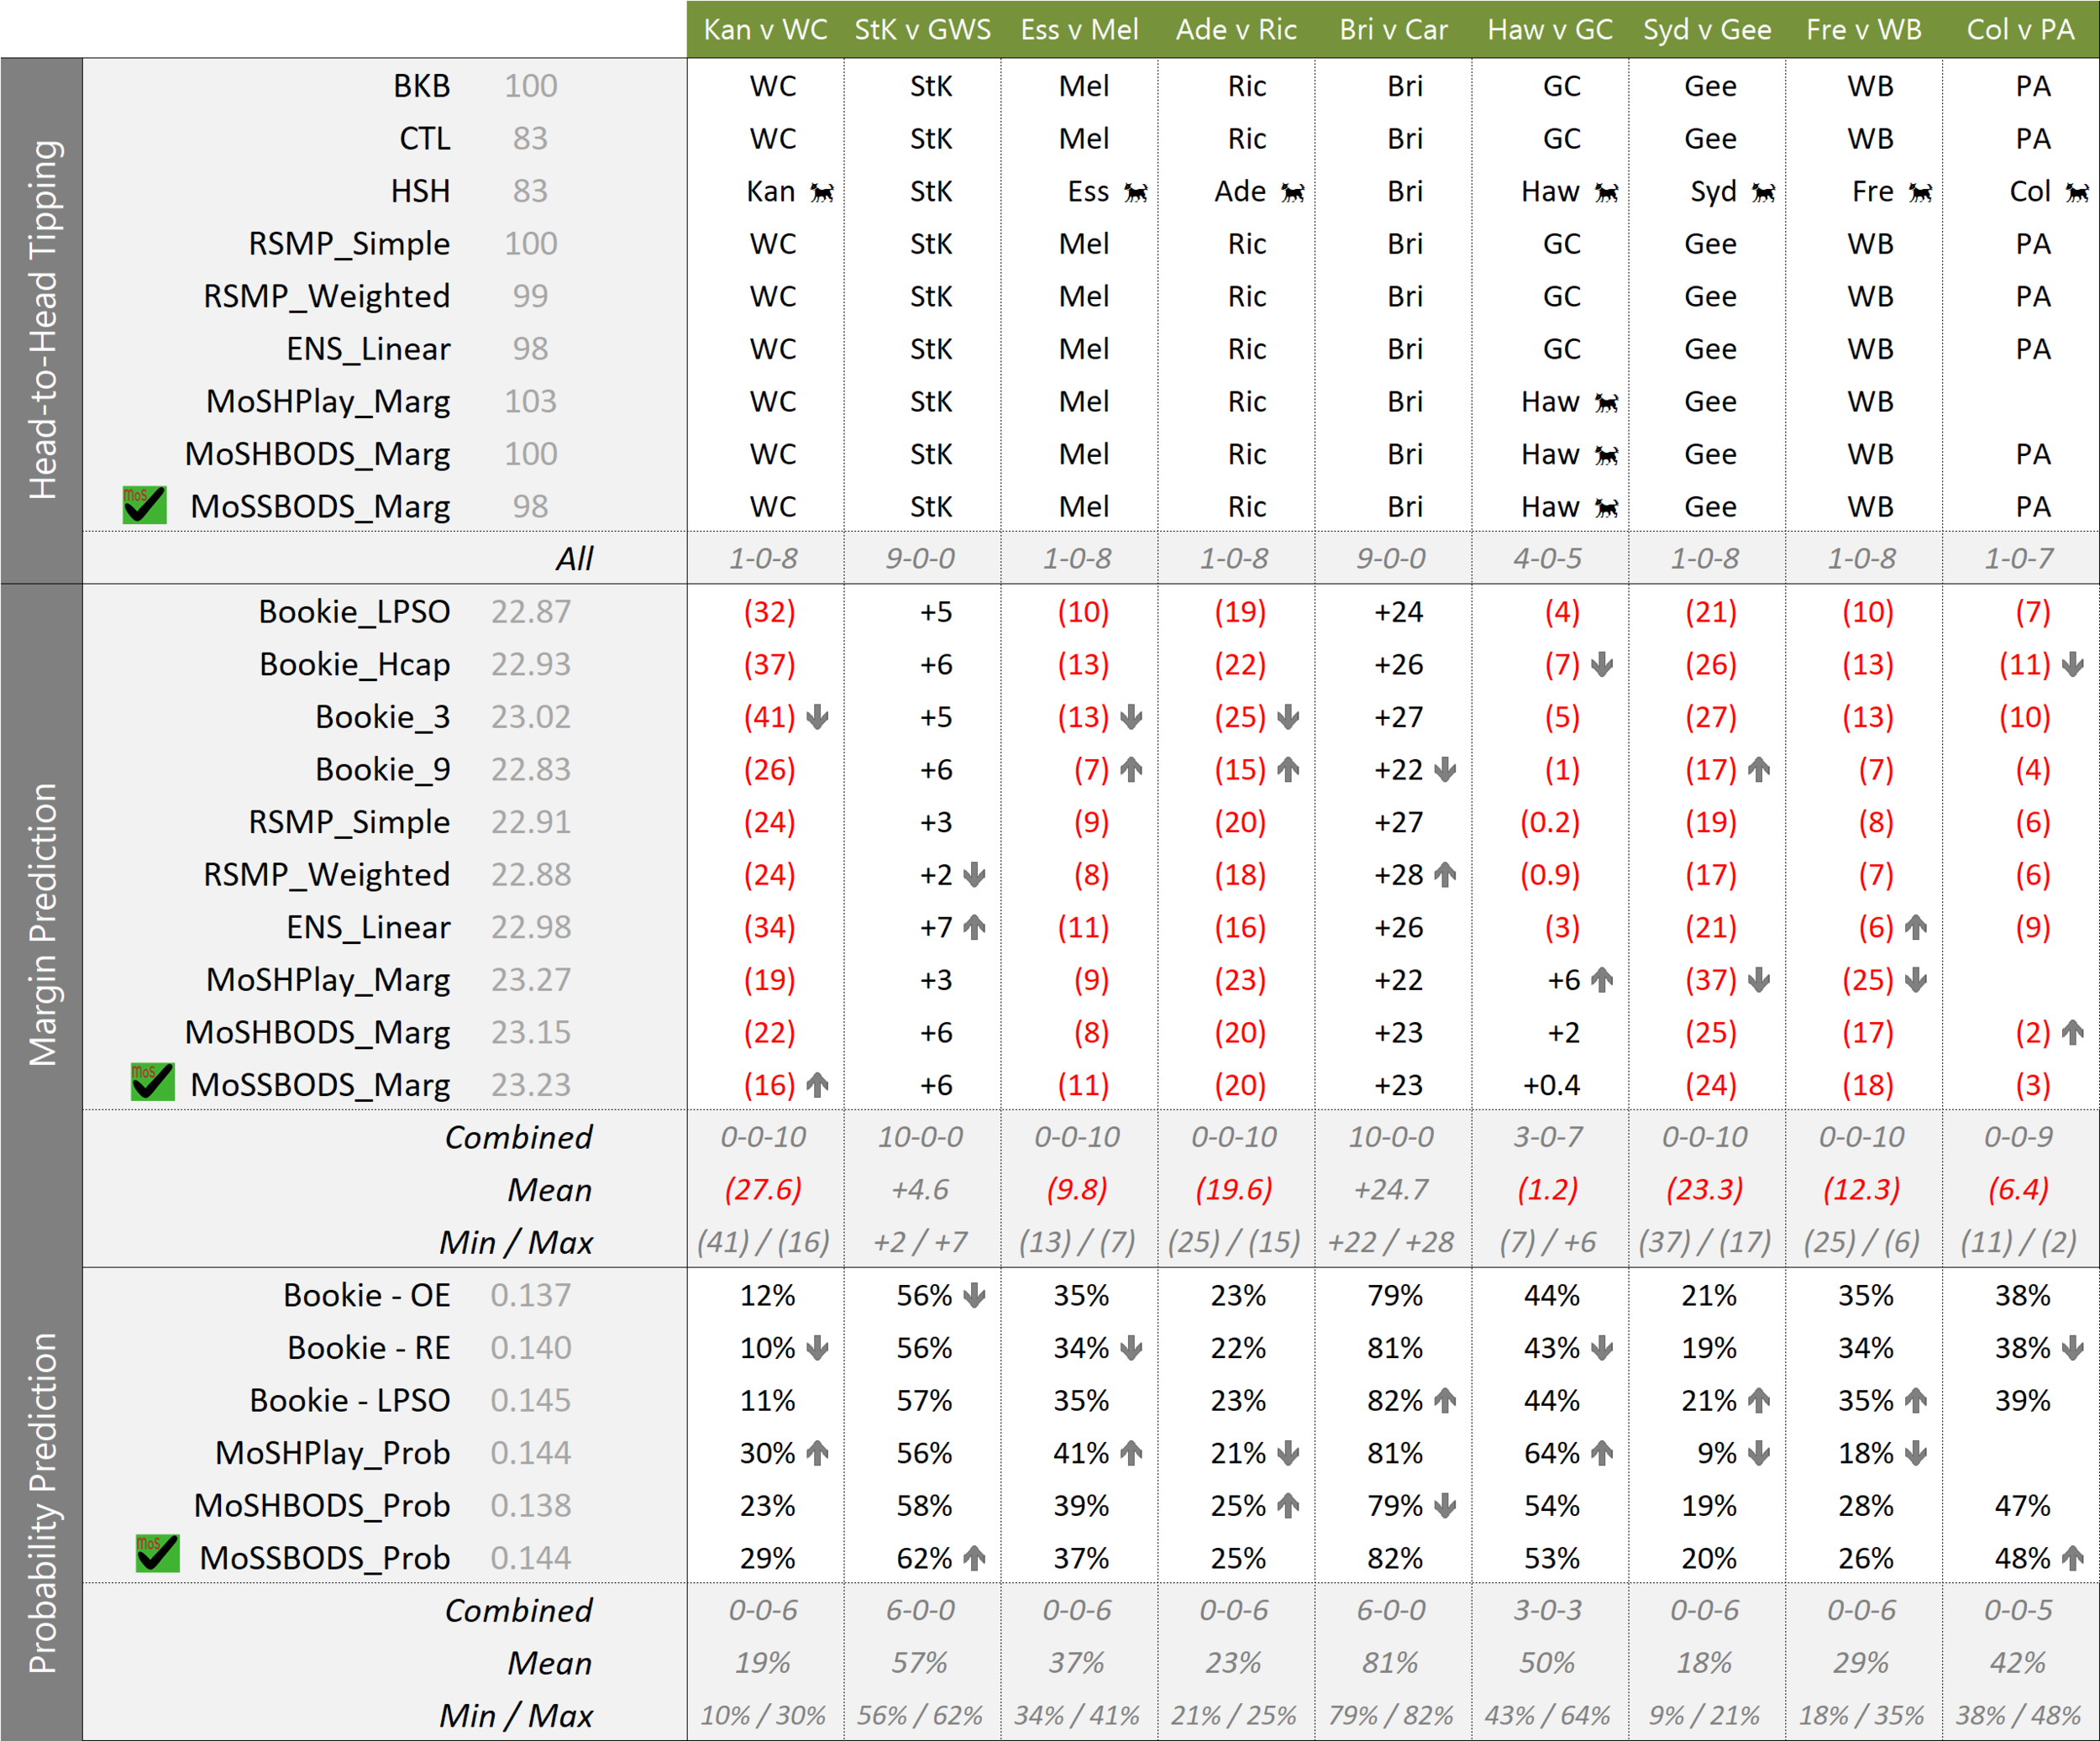Viewport: 2100px width, 1741px height.
Task: Click the up arrow beside RSMP_Weighted +28
Action: 1445,875
